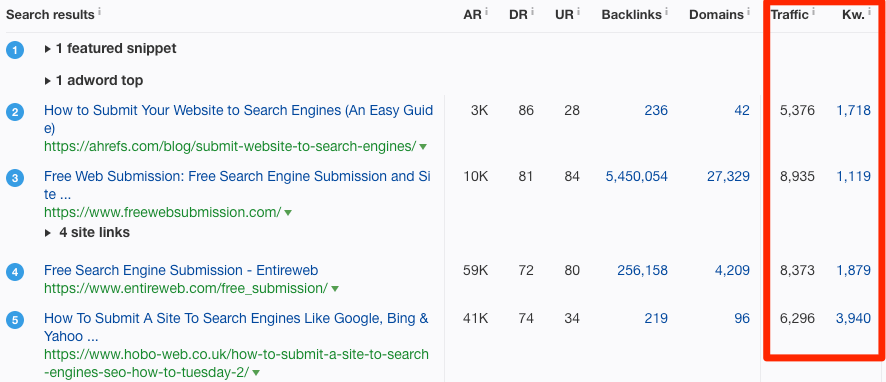Click the info icon beside Backlinks header
Image resolution: width=886 pixels, height=382 pixels.
coord(666,11)
